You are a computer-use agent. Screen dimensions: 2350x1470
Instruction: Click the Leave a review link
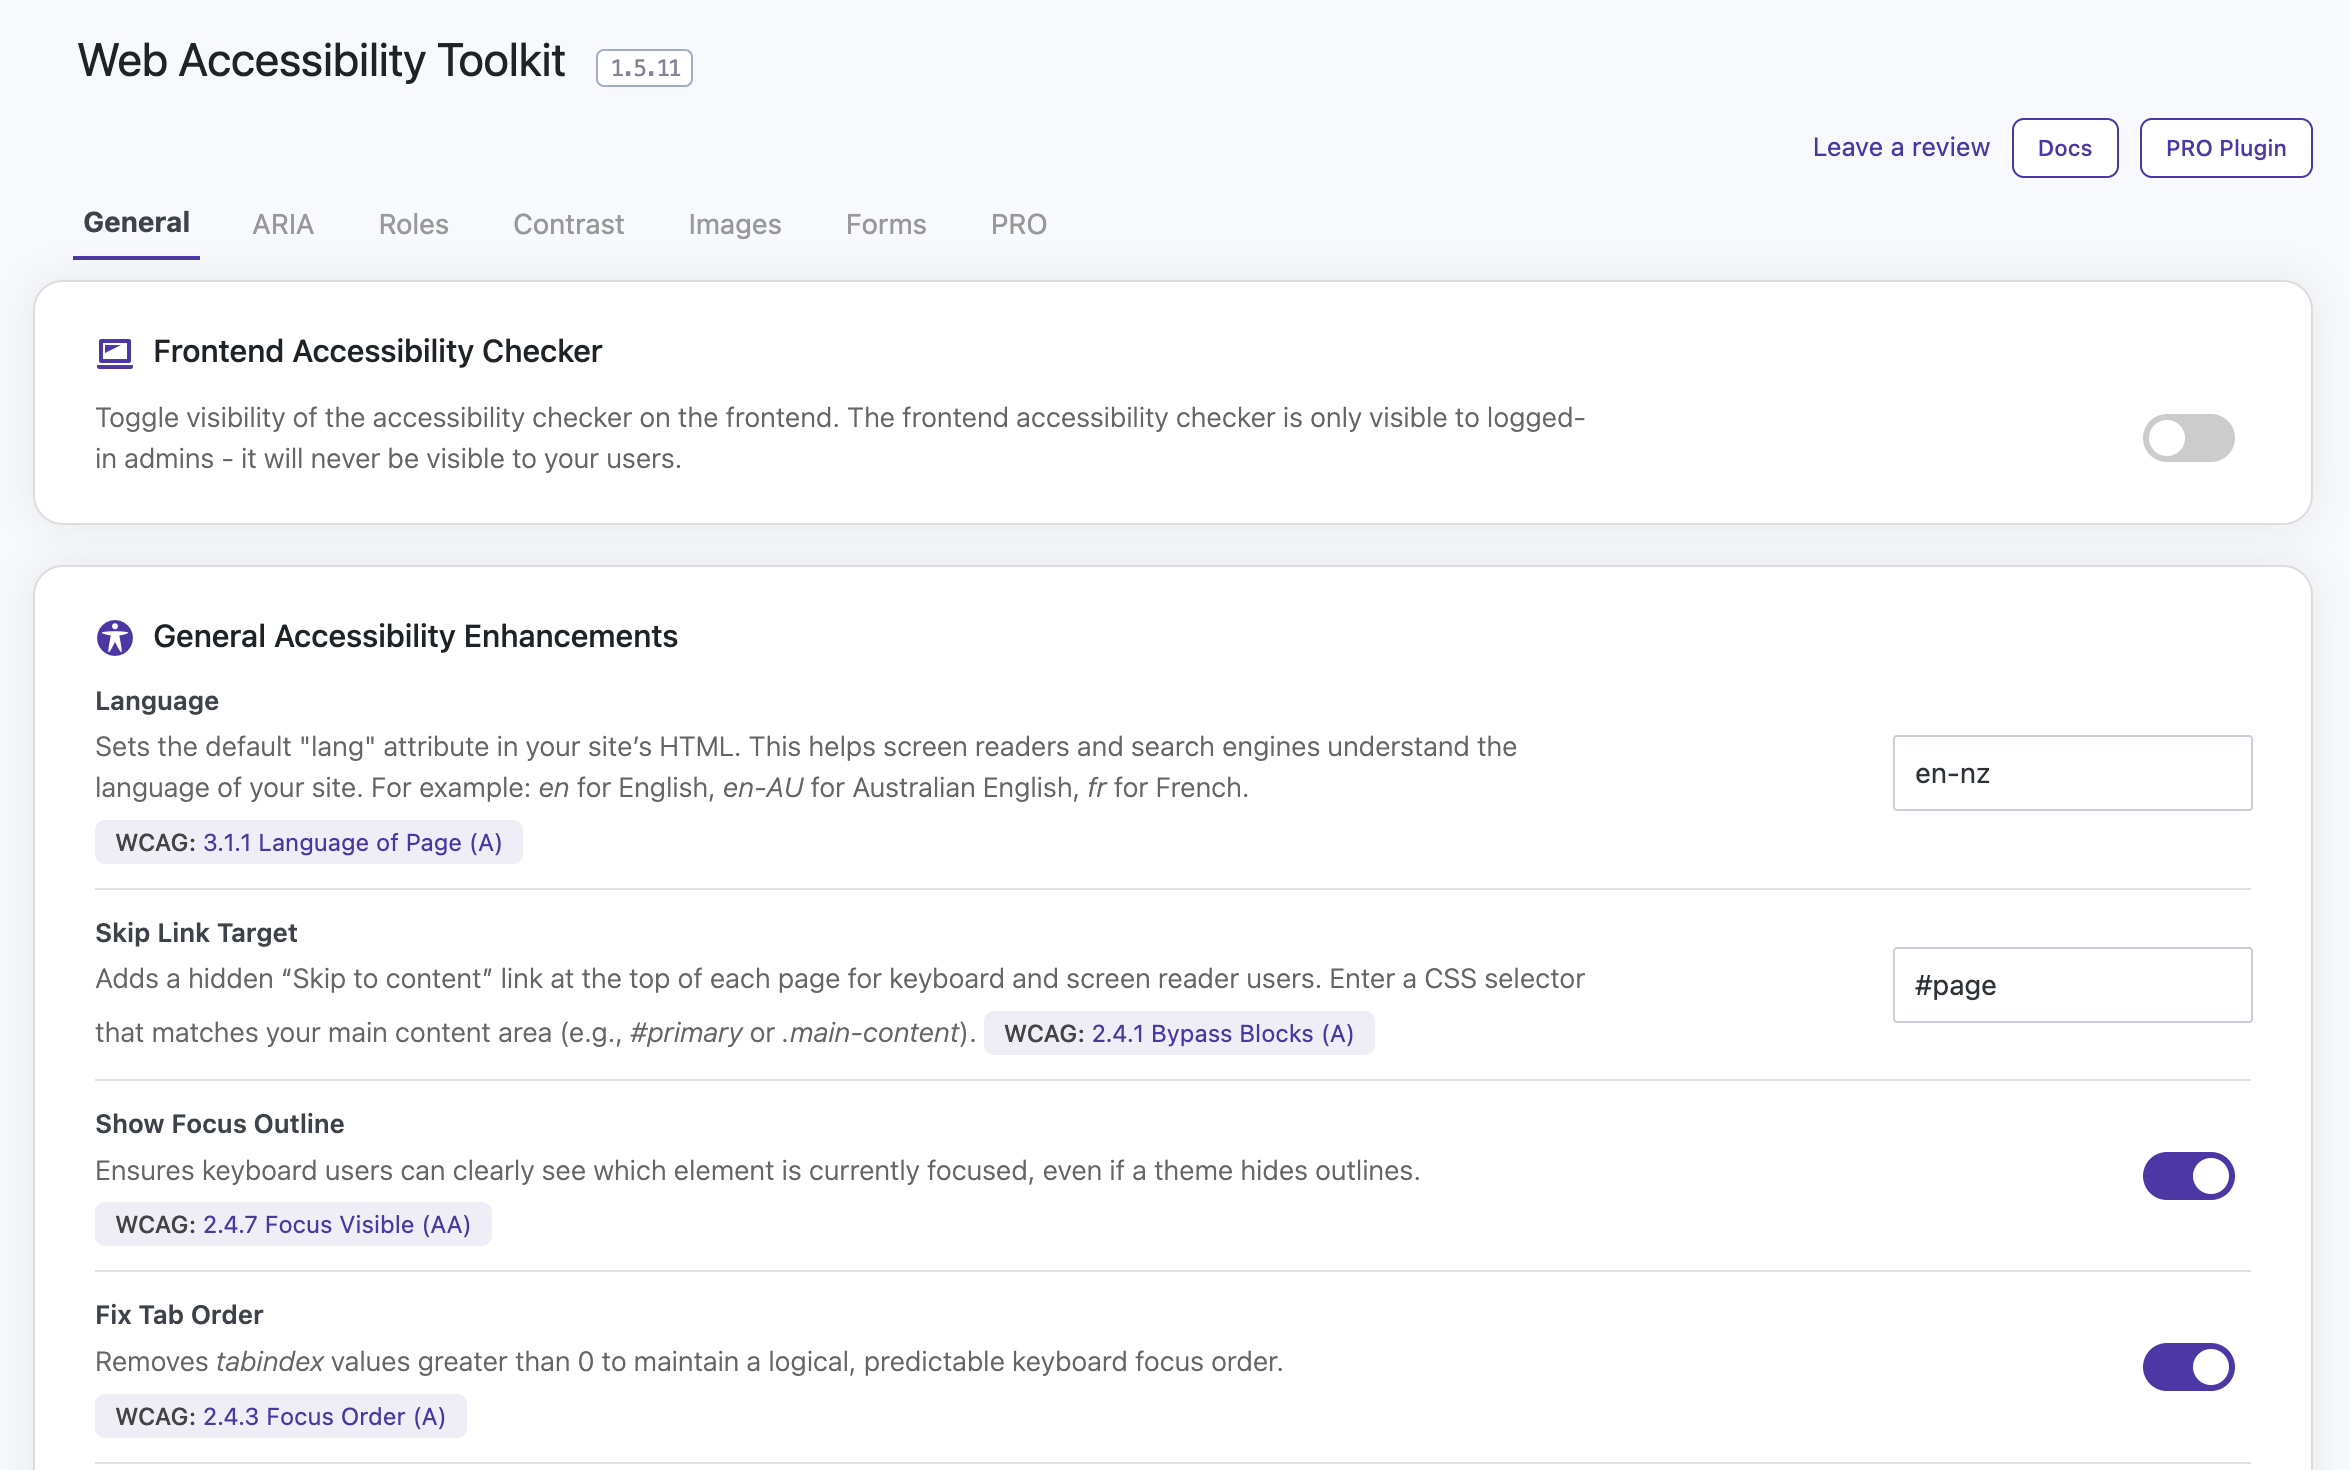(x=1900, y=148)
